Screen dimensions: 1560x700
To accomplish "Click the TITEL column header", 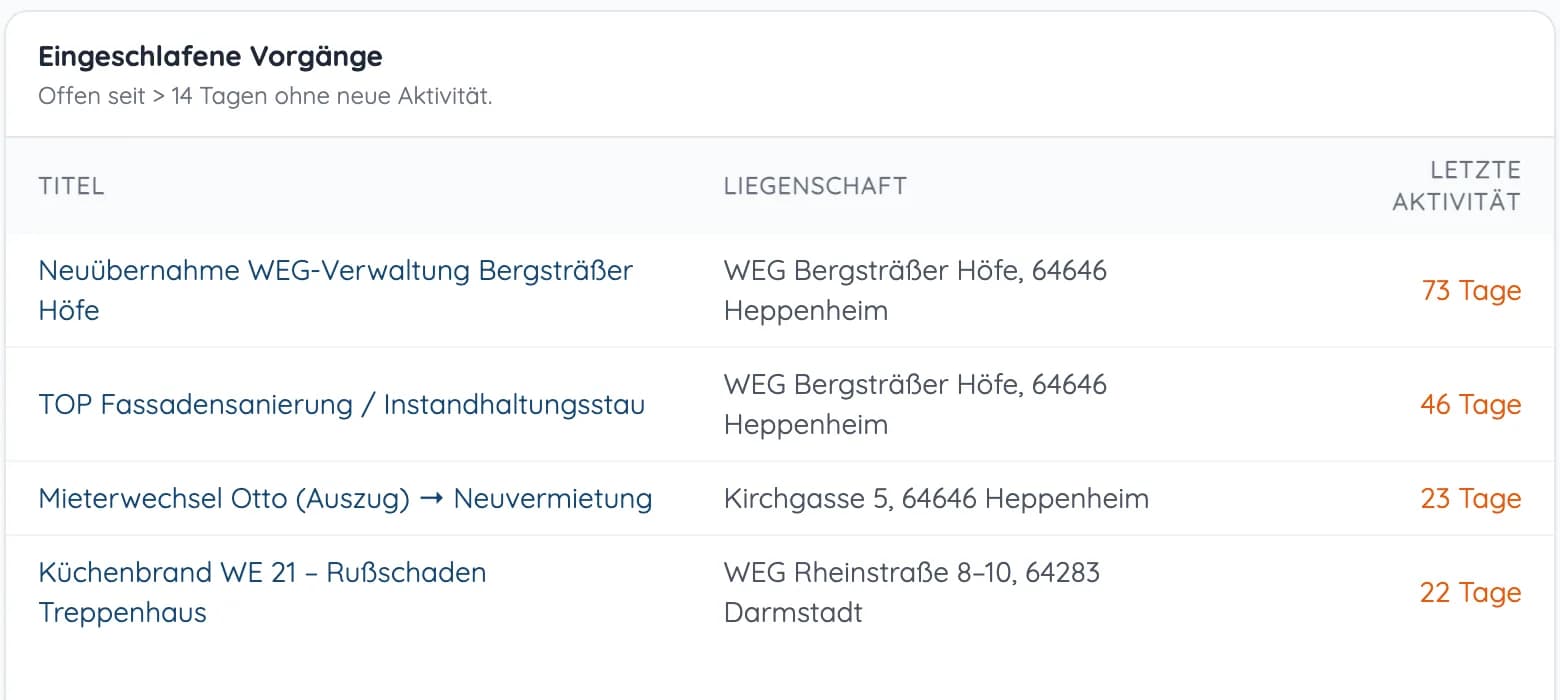I will pos(71,186).
